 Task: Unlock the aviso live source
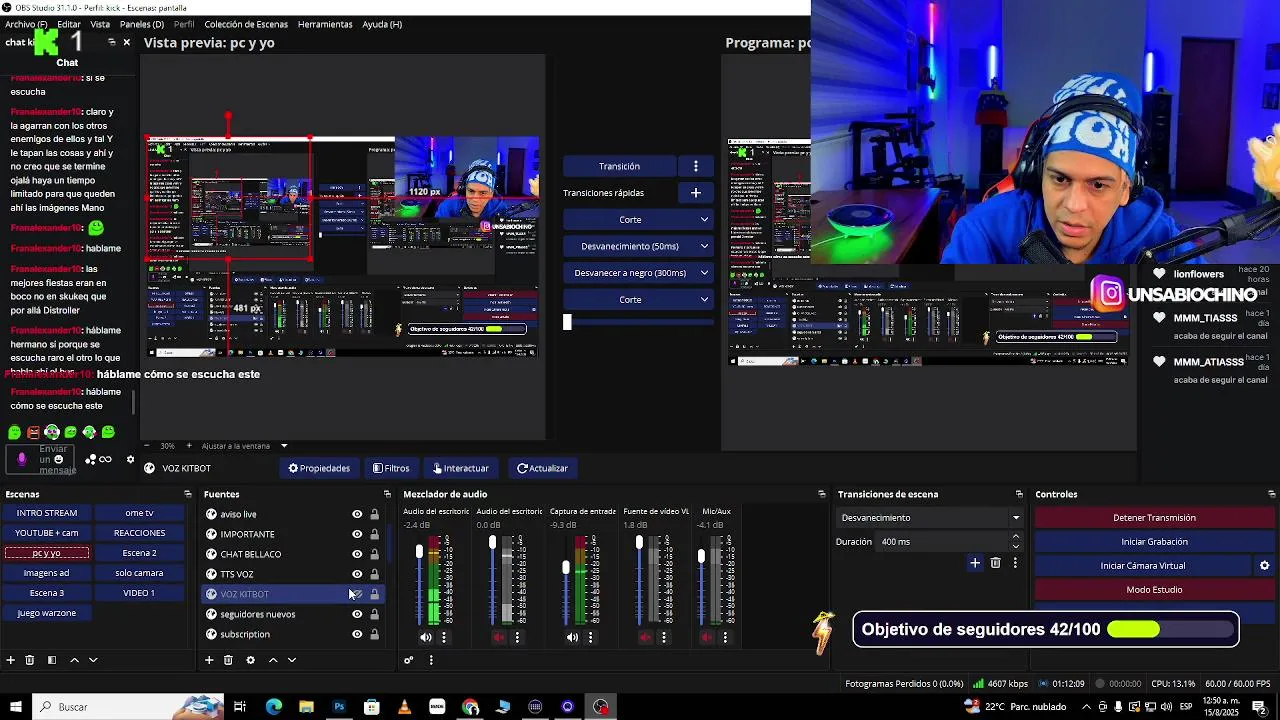click(x=375, y=514)
